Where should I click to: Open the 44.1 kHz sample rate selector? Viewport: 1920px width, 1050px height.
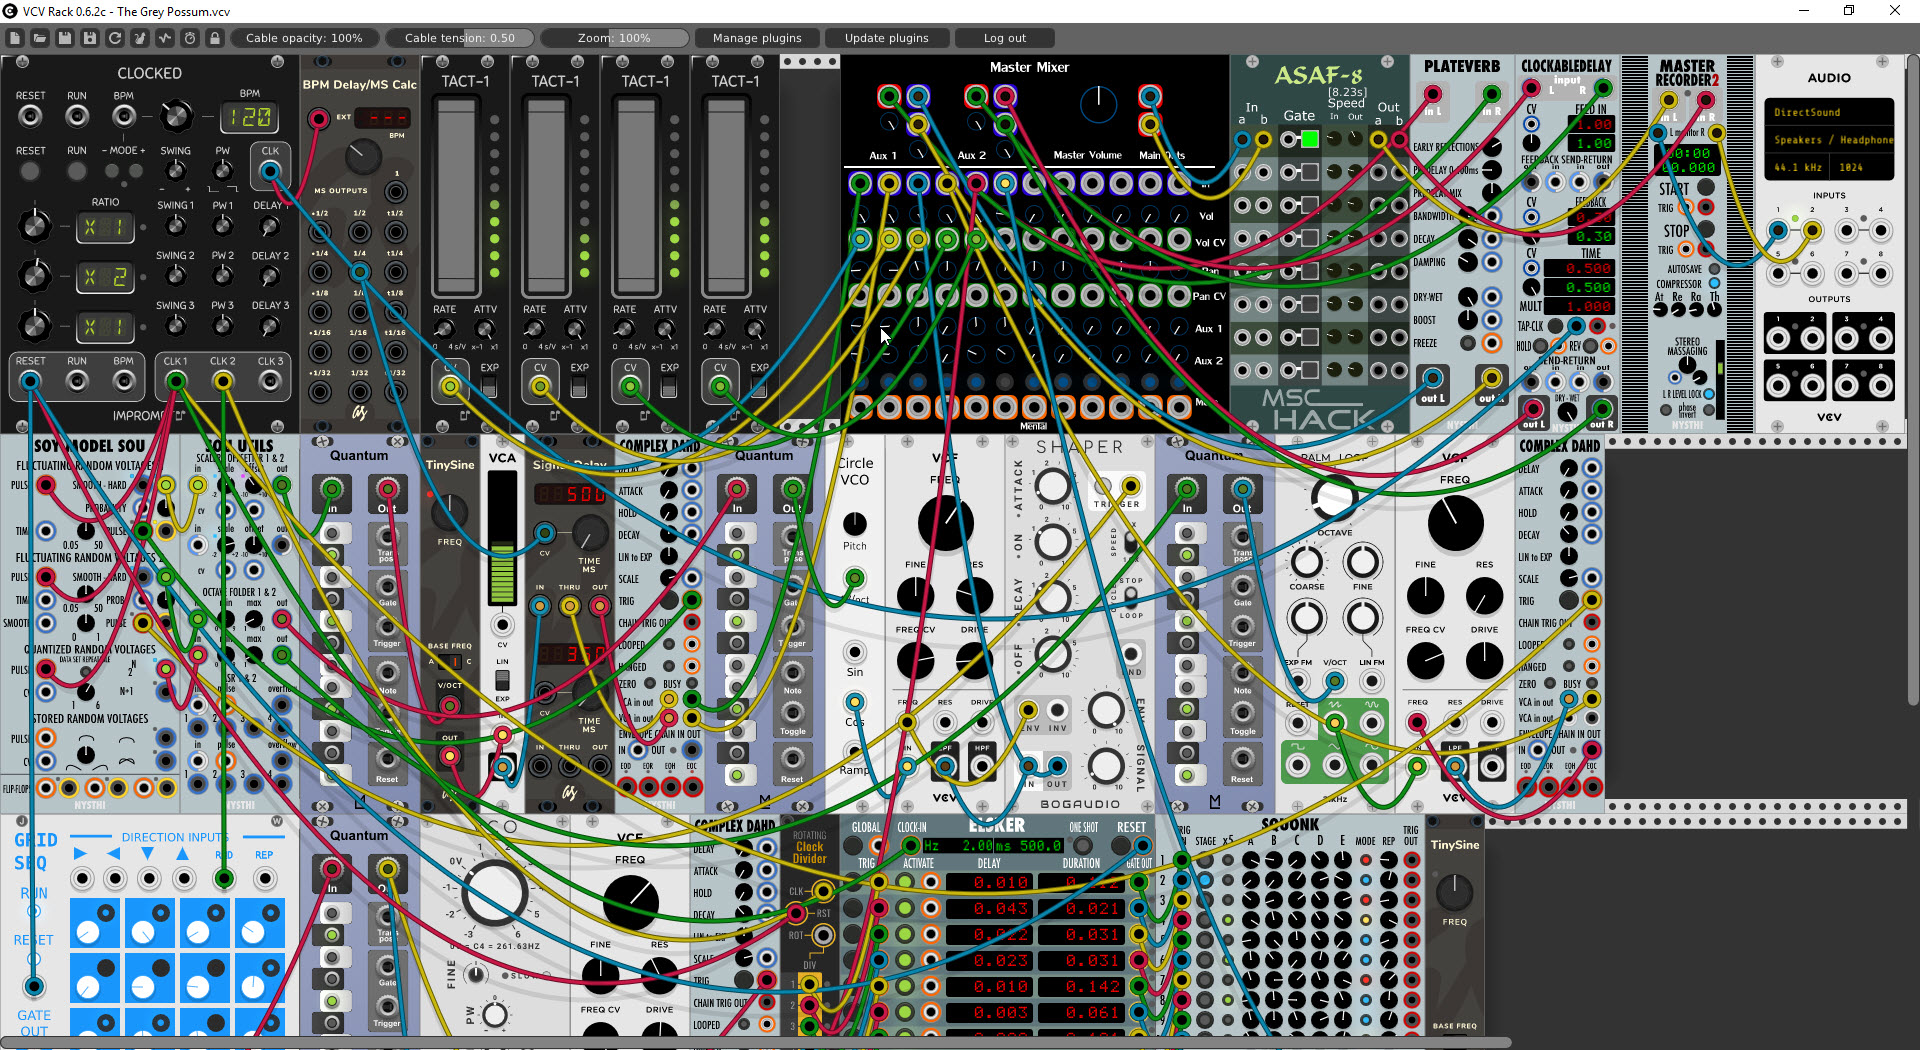click(1797, 167)
